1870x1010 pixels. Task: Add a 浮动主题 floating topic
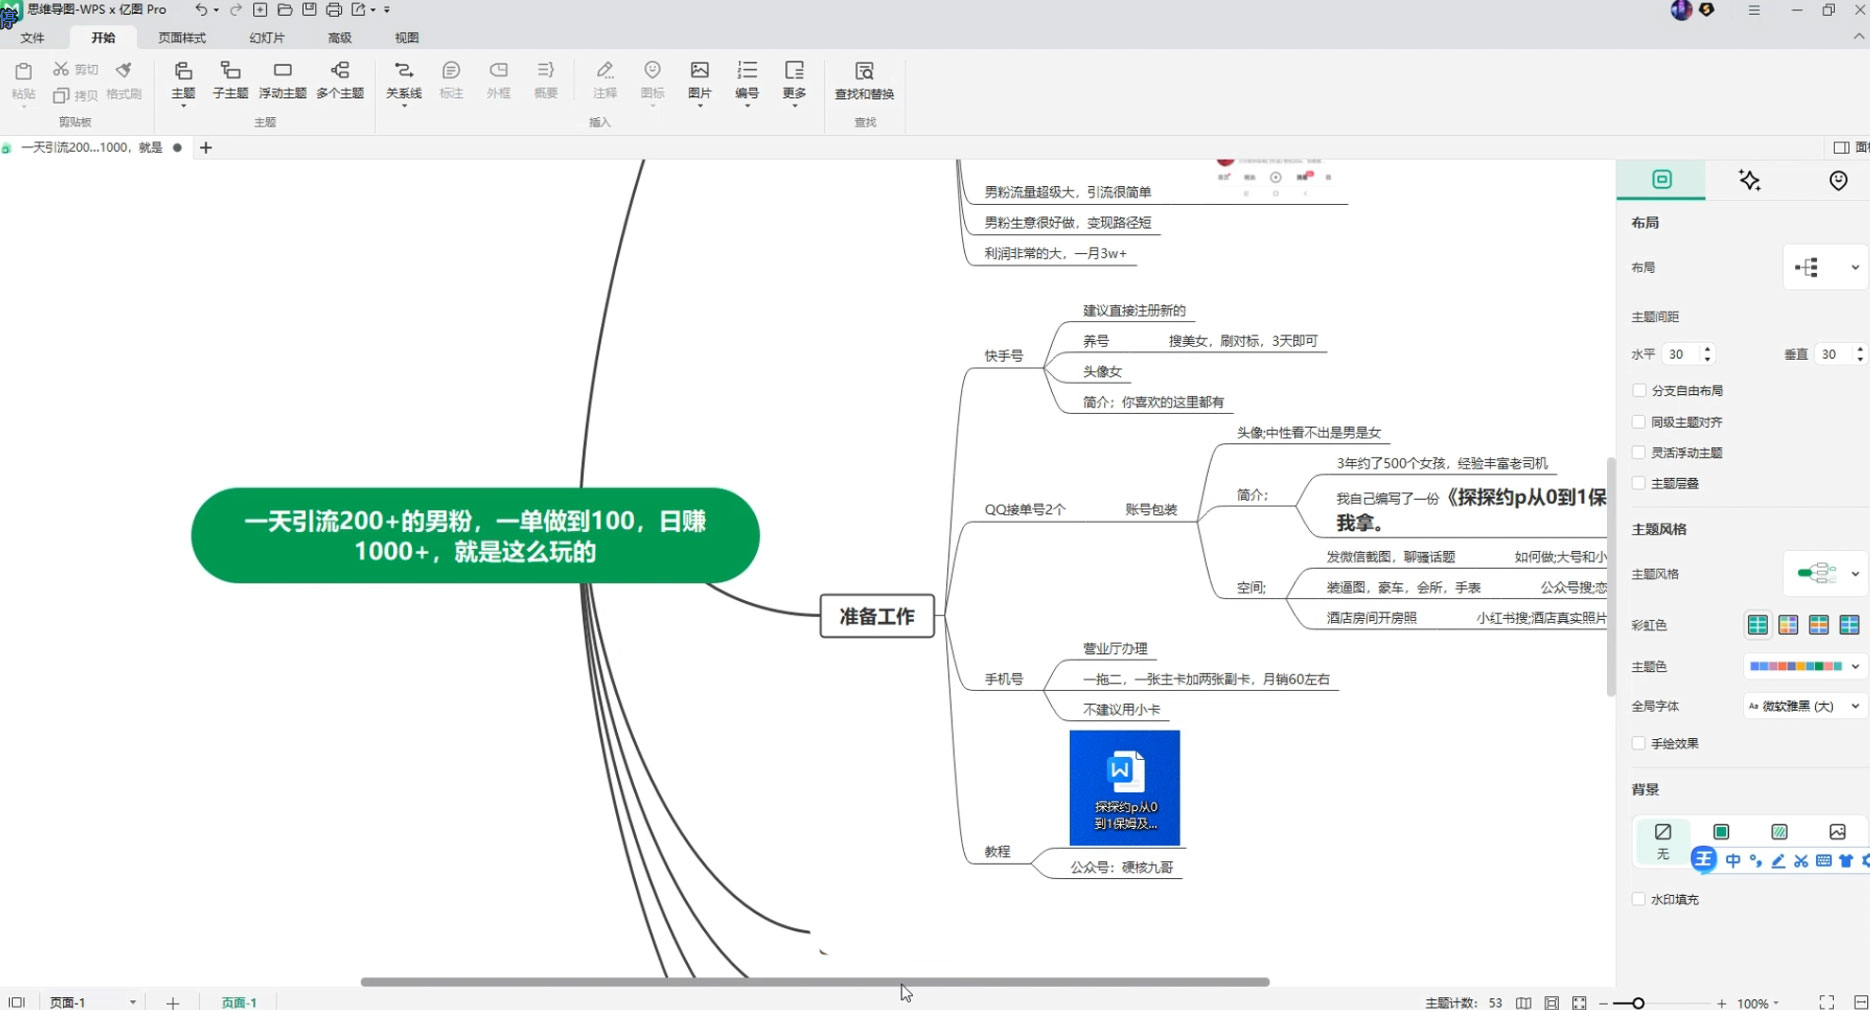(x=282, y=79)
